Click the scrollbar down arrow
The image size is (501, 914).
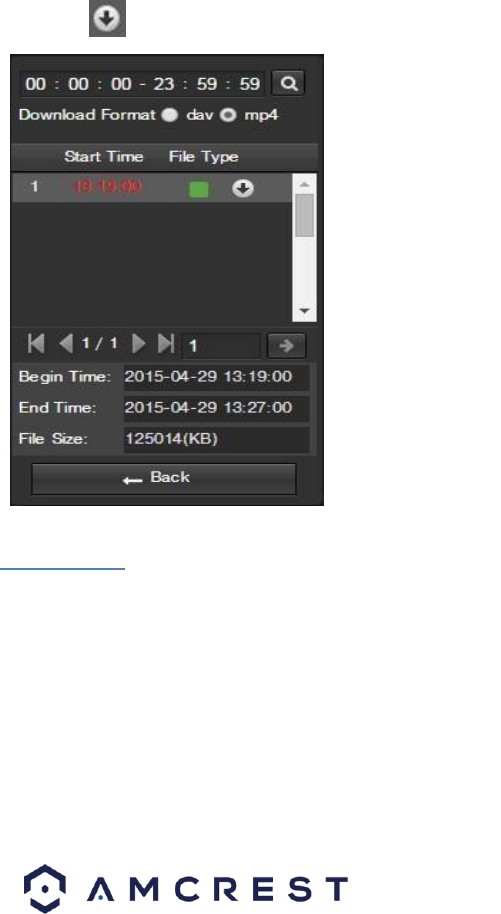(304, 311)
